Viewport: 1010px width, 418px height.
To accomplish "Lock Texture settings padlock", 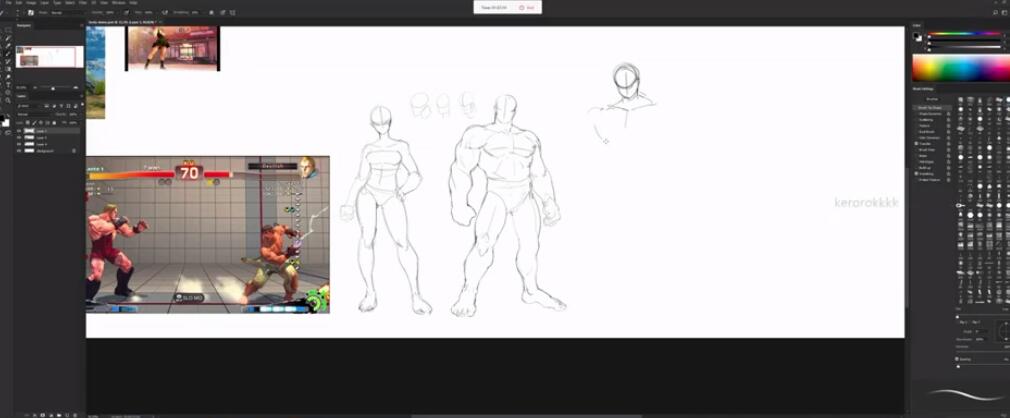I will (x=948, y=126).
